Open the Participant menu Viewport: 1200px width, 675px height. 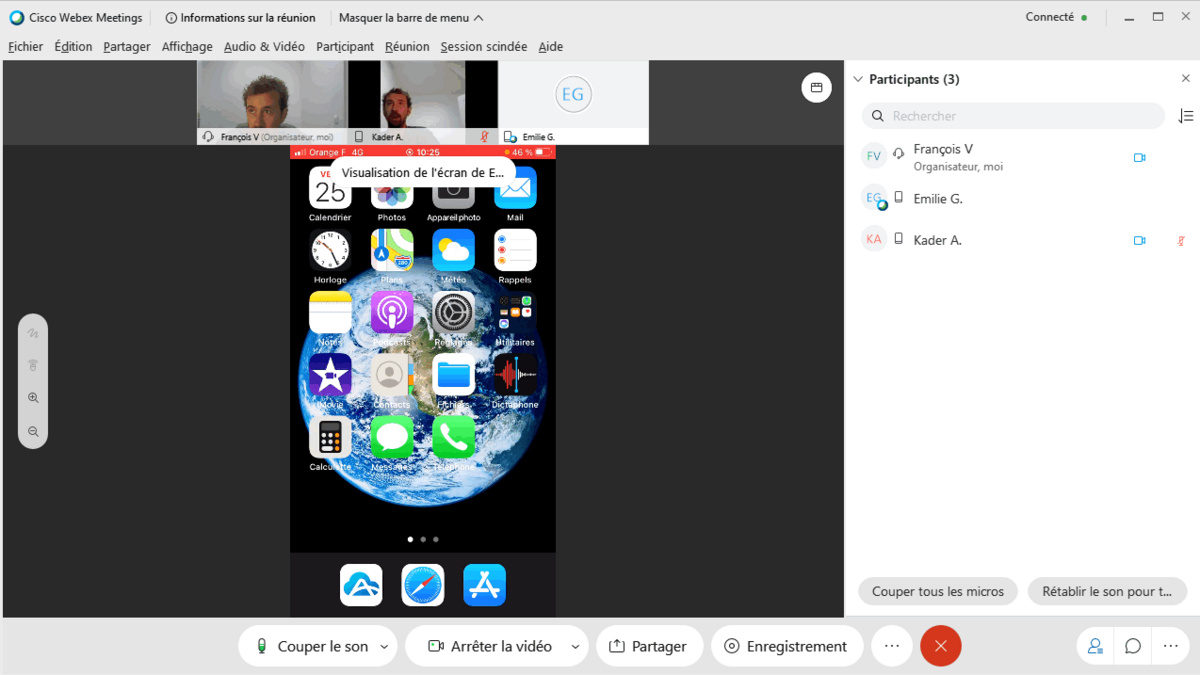(345, 47)
